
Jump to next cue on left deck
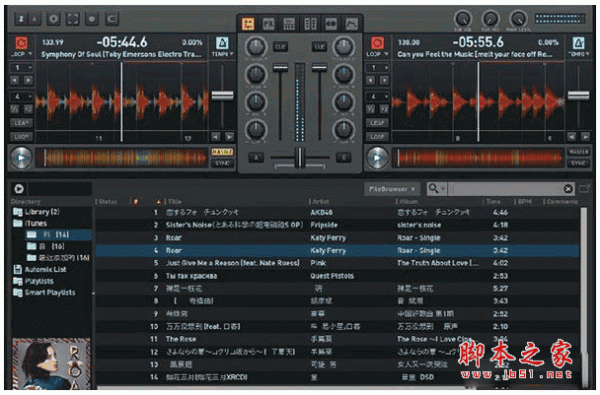click(28, 80)
